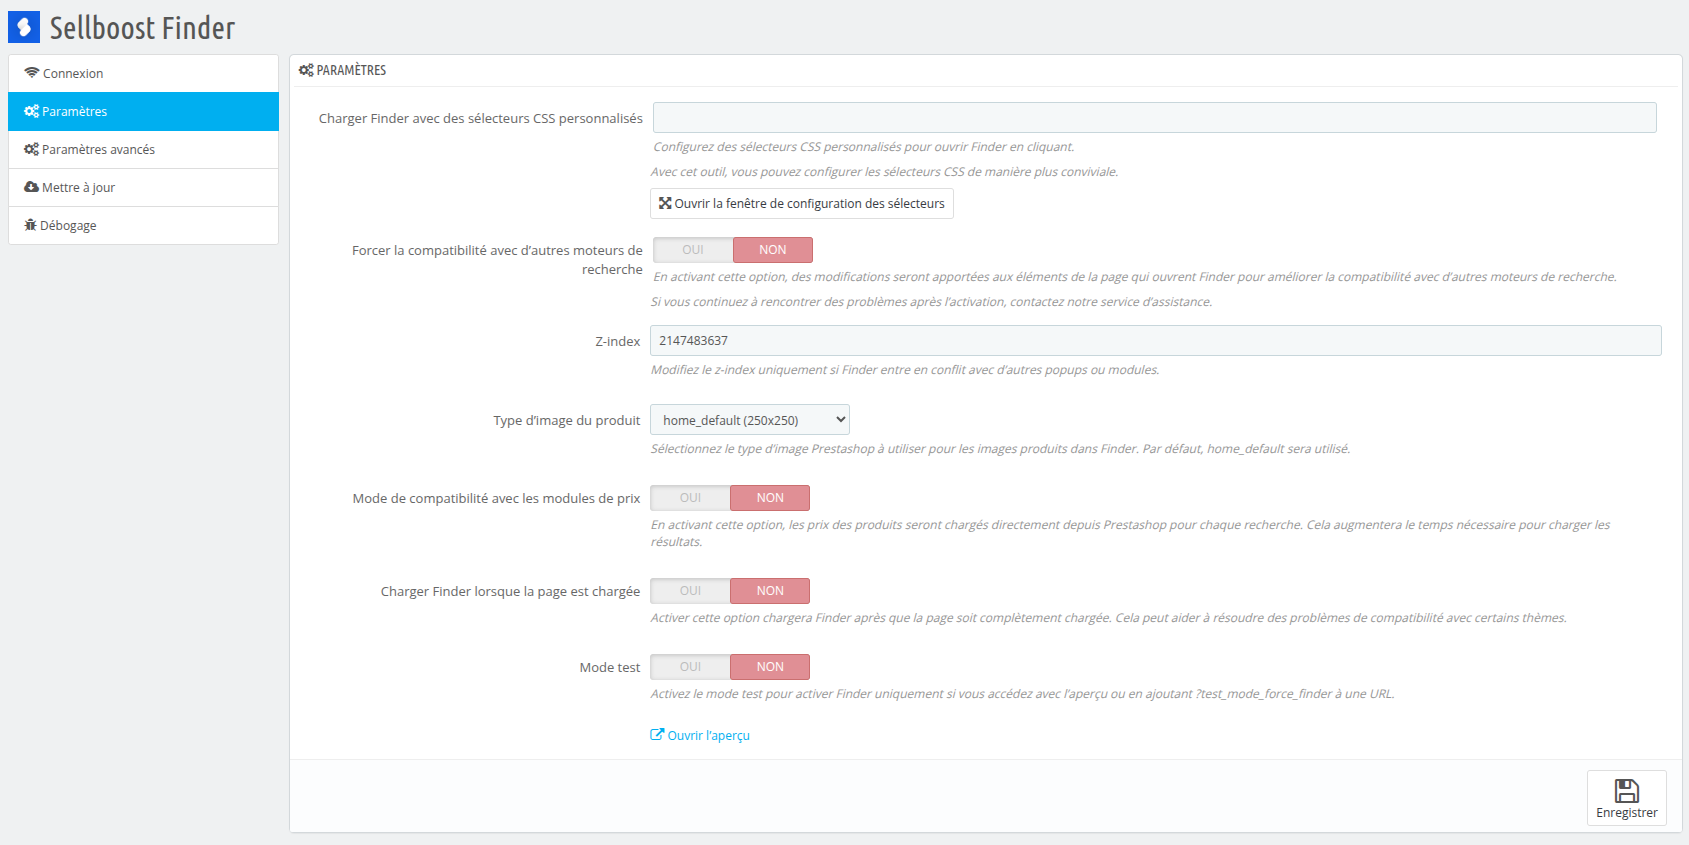
Task: Set search engine compatibility to NON
Action: (x=773, y=250)
